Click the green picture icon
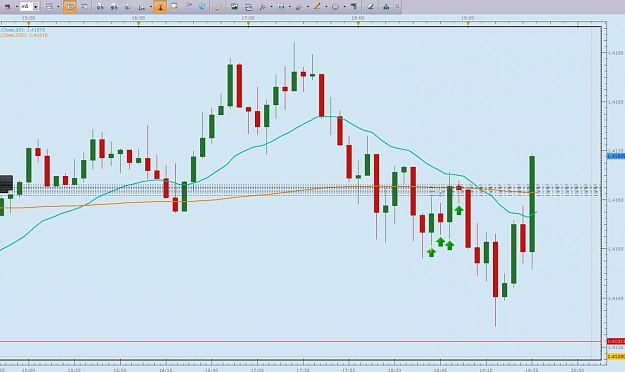Image resolution: width=625 pixels, height=372 pixels. (x=234, y=6)
